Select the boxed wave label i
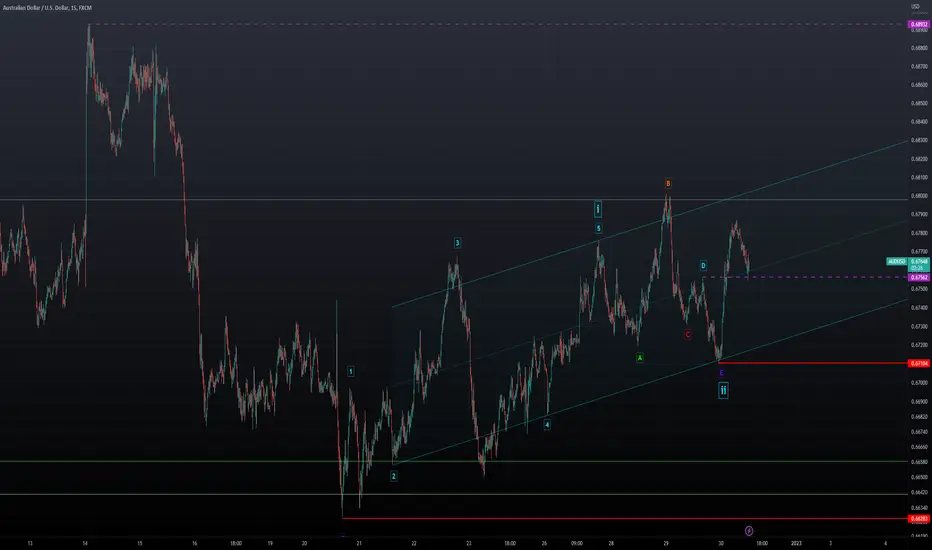The image size is (932, 550). coord(598,209)
